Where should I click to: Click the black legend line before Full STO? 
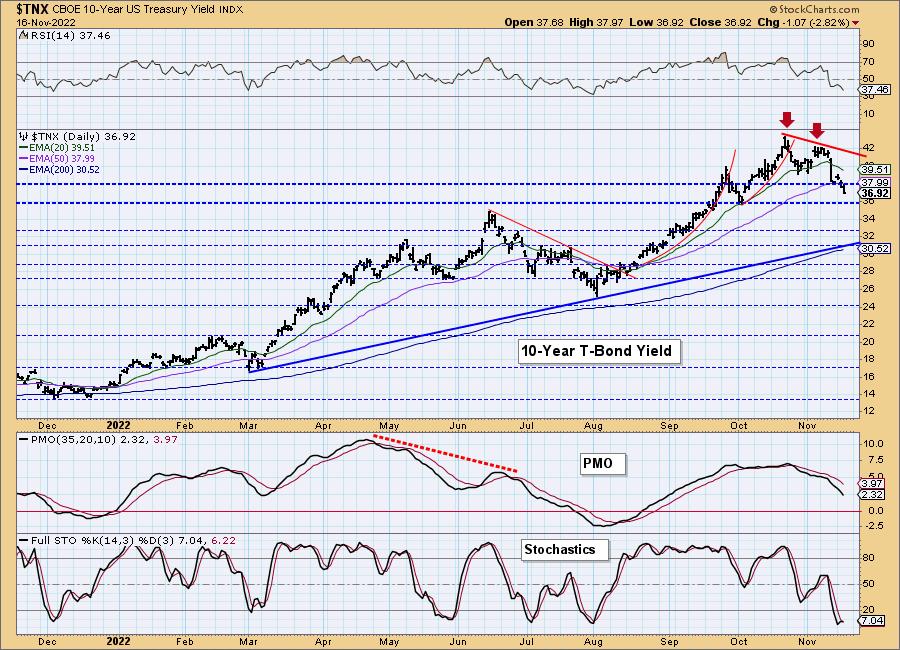click(x=24, y=540)
